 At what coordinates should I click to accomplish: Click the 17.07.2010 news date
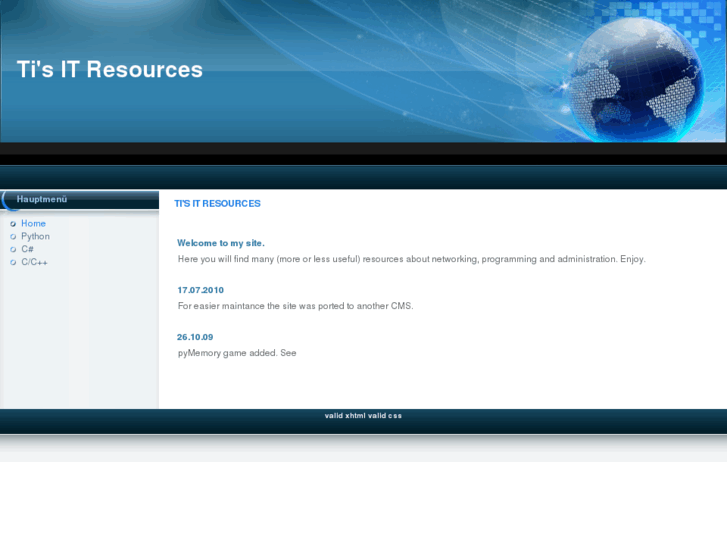(x=200, y=290)
